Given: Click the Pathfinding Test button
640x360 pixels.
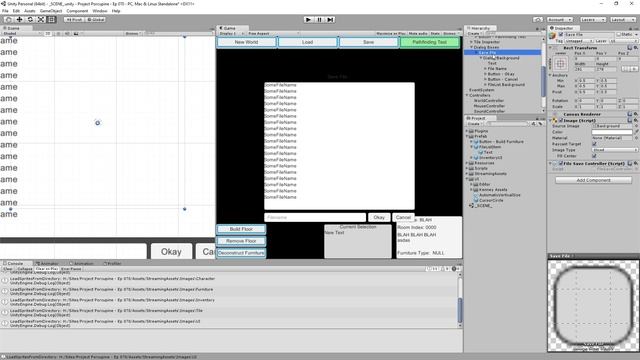Looking at the screenshot, I should [x=429, y=42].
